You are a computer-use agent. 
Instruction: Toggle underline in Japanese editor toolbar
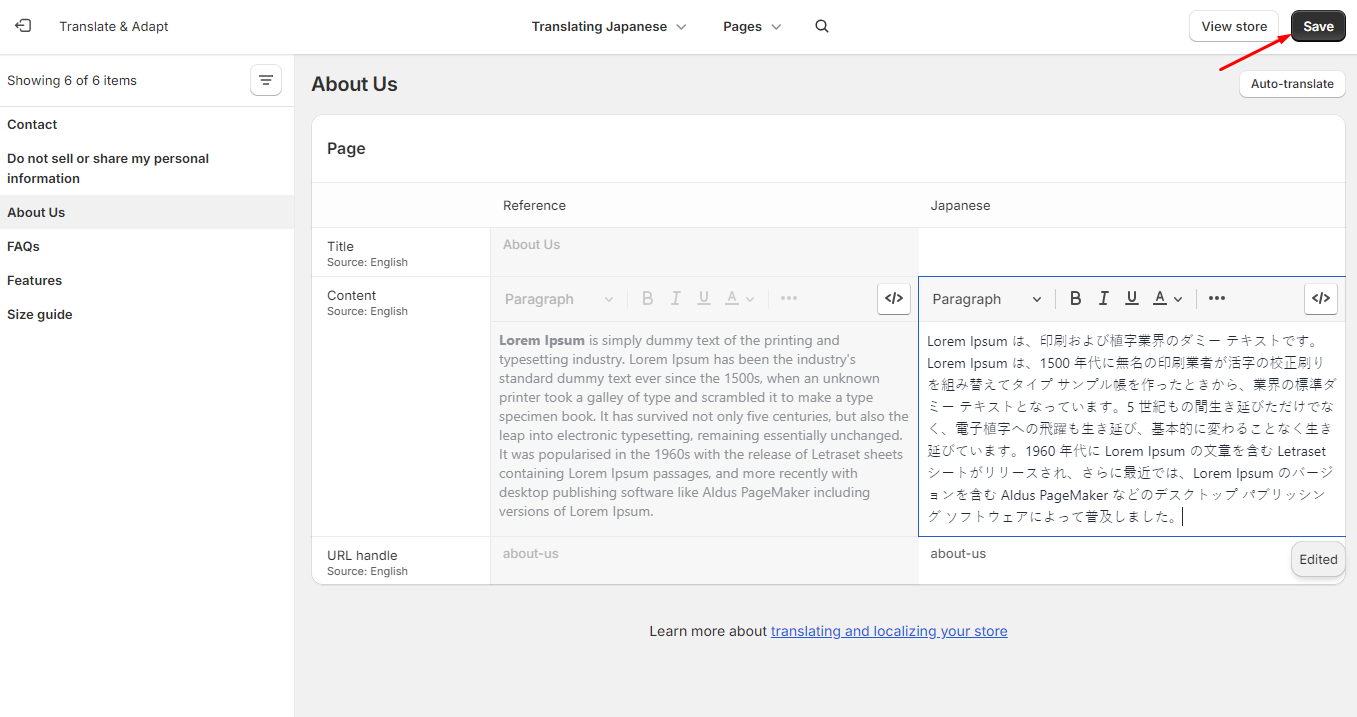coord(1131,298)
